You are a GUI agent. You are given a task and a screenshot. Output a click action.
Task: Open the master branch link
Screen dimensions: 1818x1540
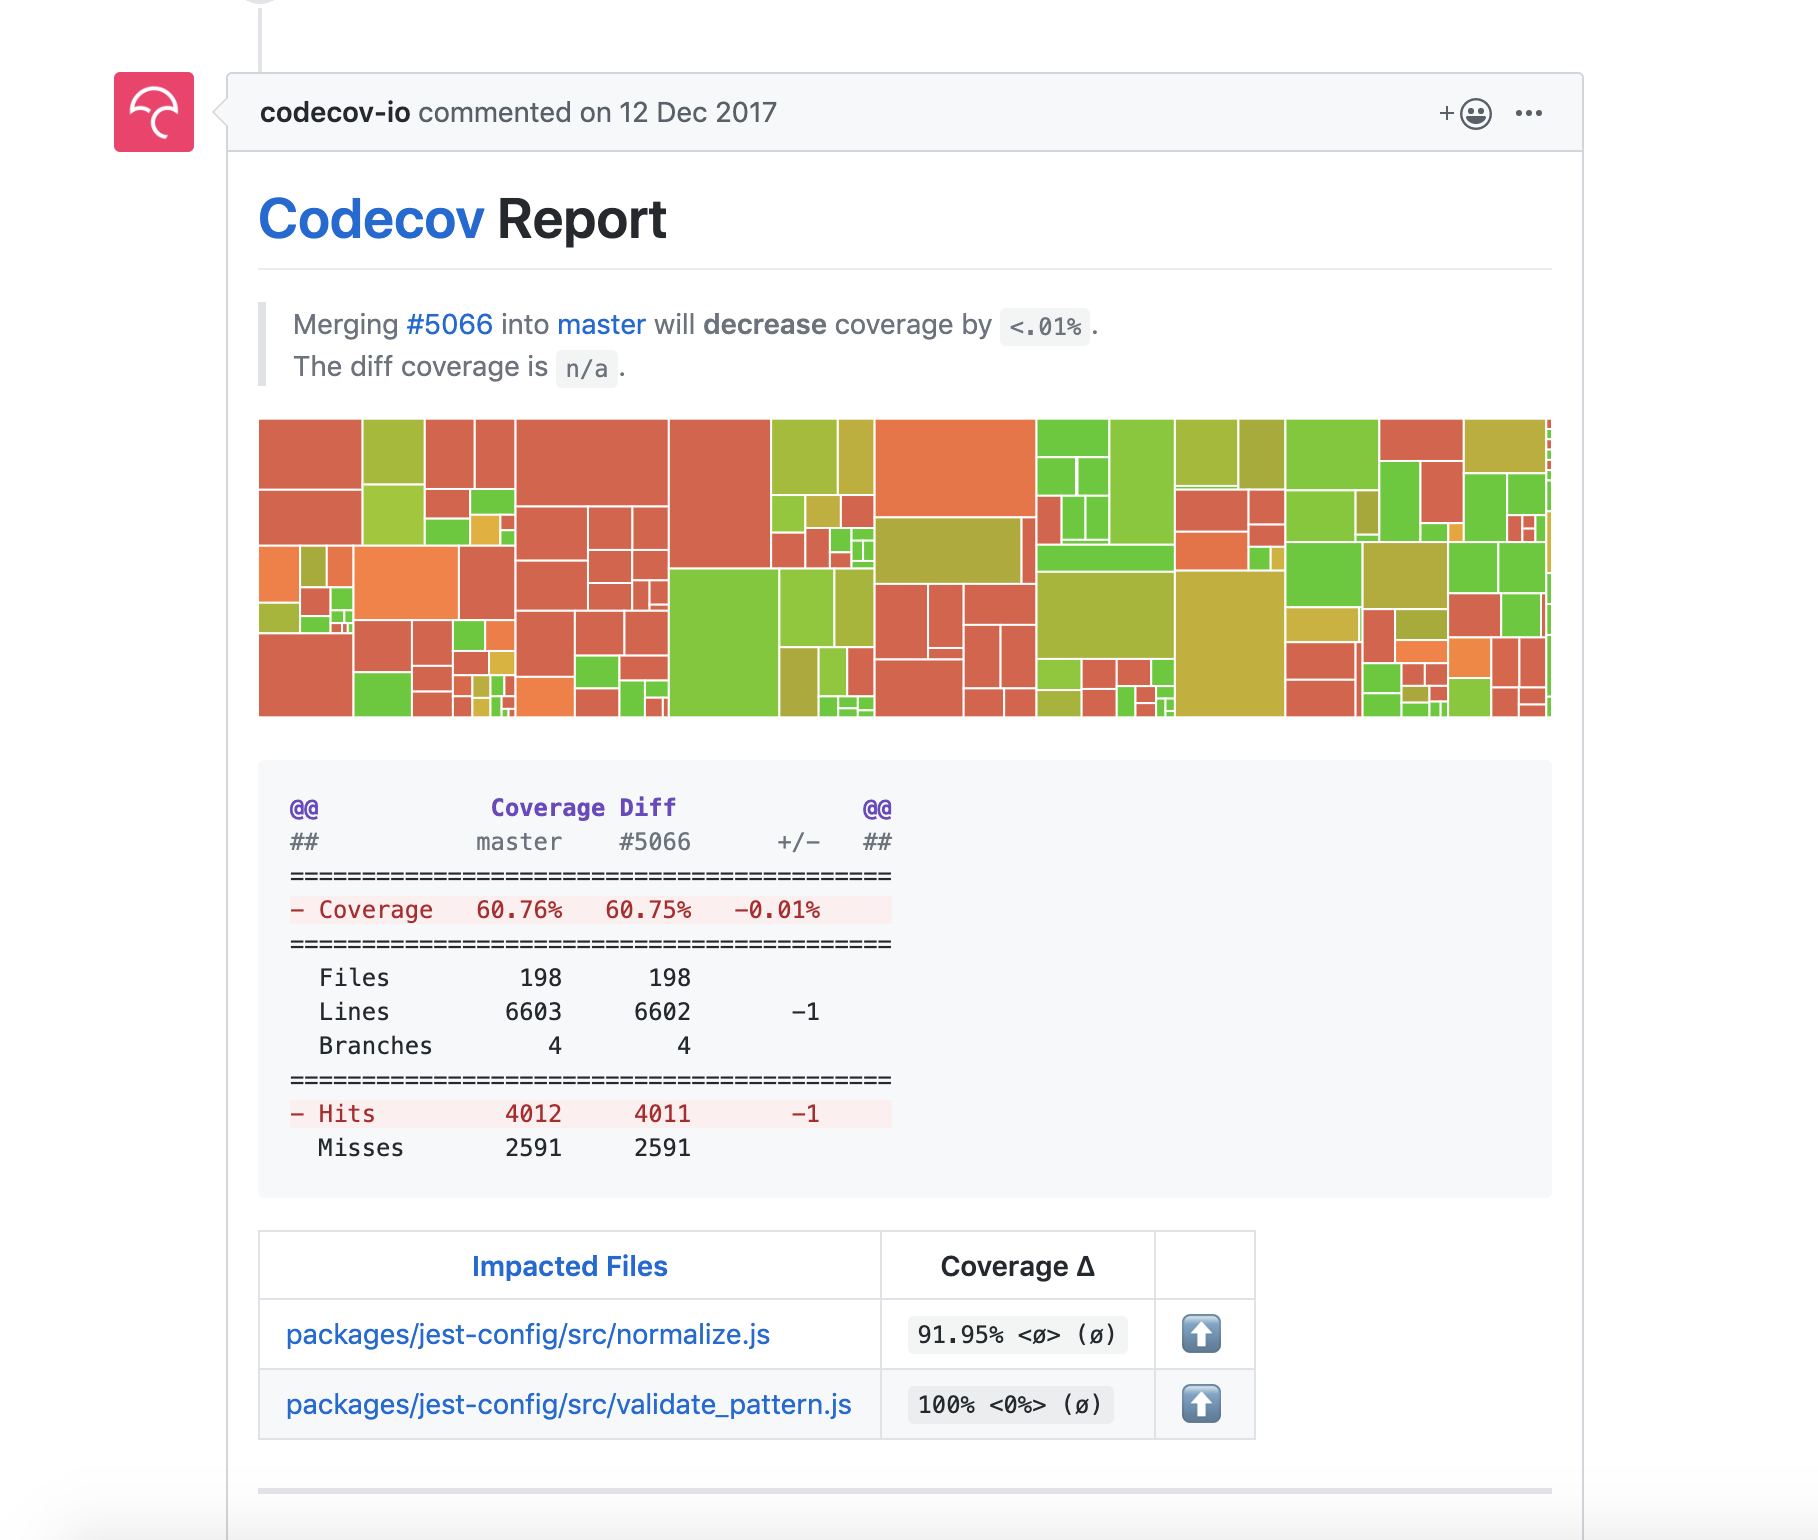tap(602, 324)
